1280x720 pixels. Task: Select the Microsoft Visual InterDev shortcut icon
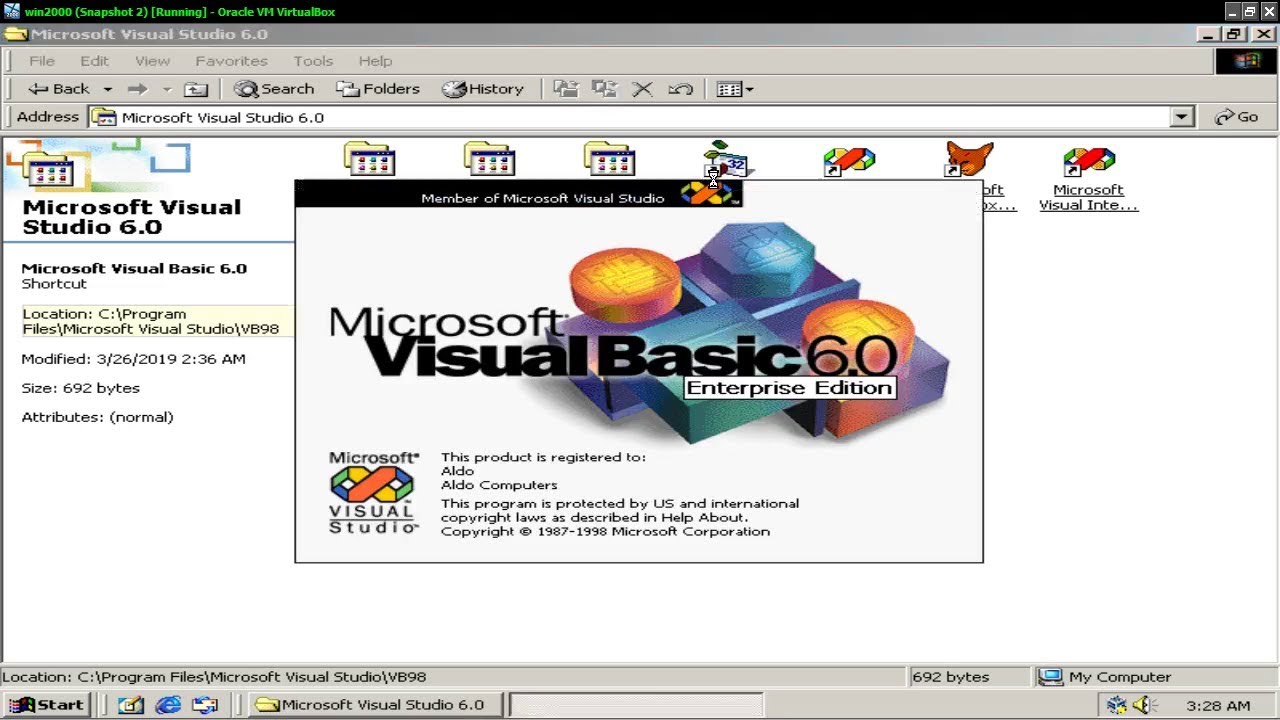click(x=1088, y=160)
